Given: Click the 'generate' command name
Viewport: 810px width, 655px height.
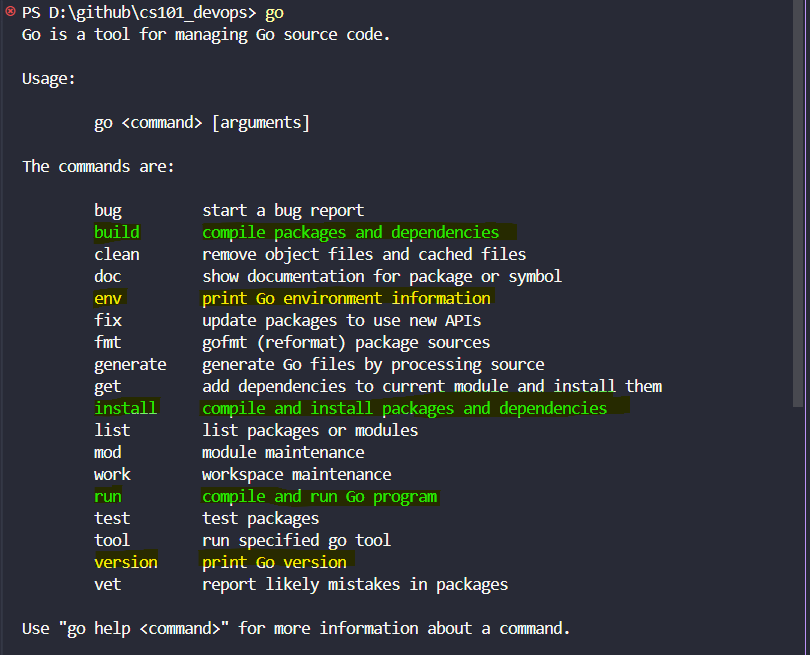Looking at the screenshot, I should coord(130,365).
